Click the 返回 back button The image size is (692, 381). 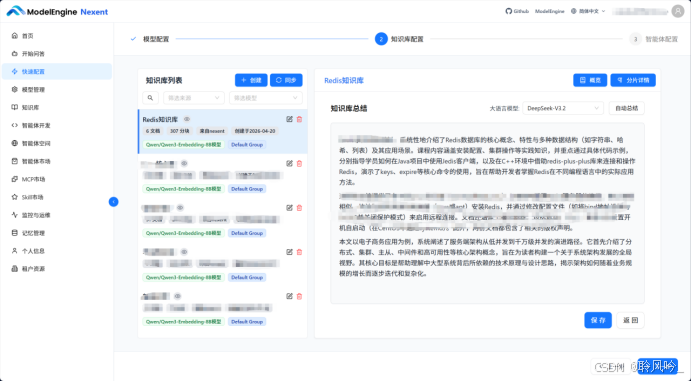coord(630,320)
